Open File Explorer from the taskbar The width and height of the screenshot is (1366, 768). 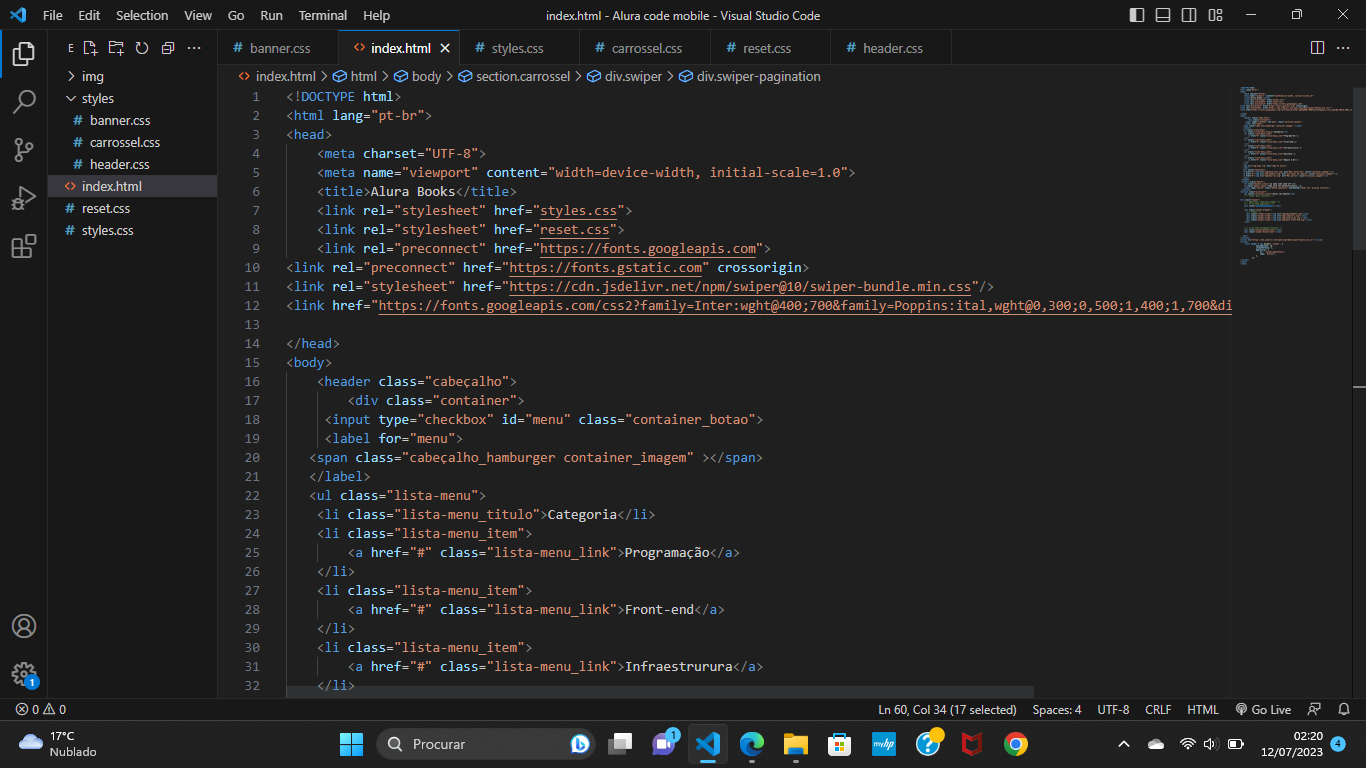coord(795,744)
